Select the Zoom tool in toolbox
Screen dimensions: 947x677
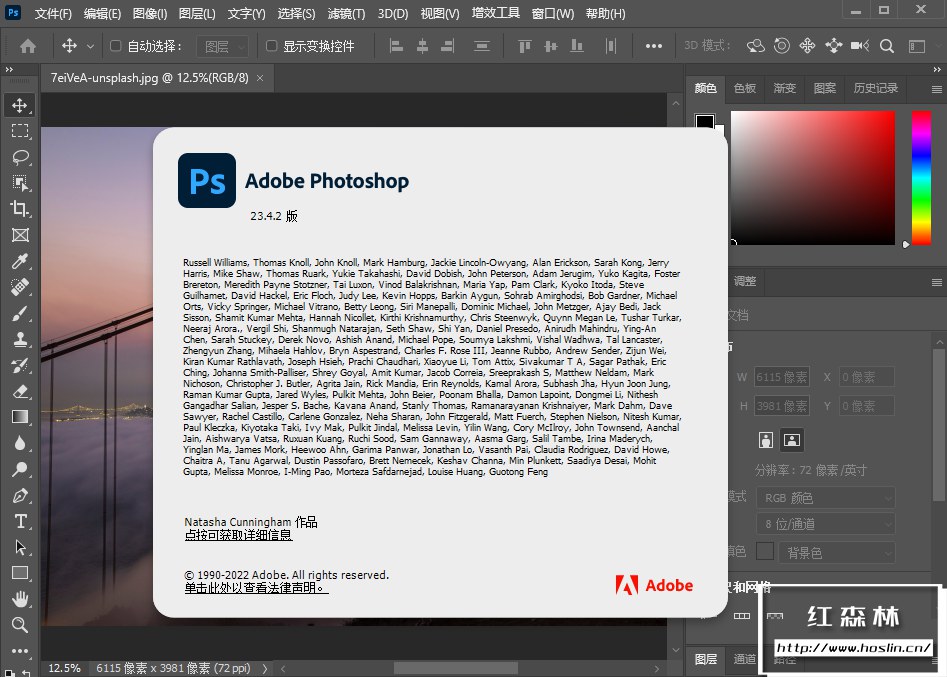click(x=20, y=625)
